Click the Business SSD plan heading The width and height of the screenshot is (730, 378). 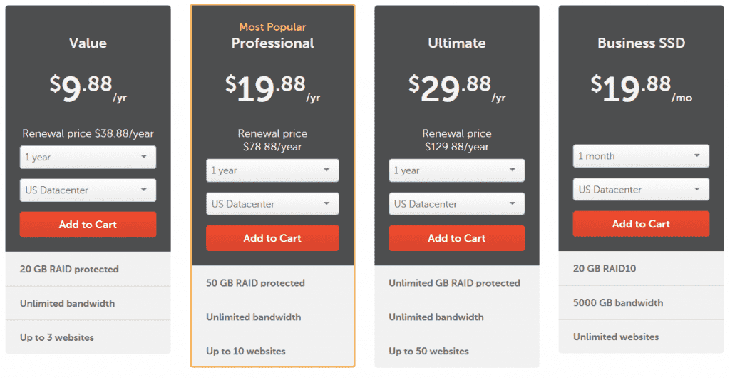point(641,43)
